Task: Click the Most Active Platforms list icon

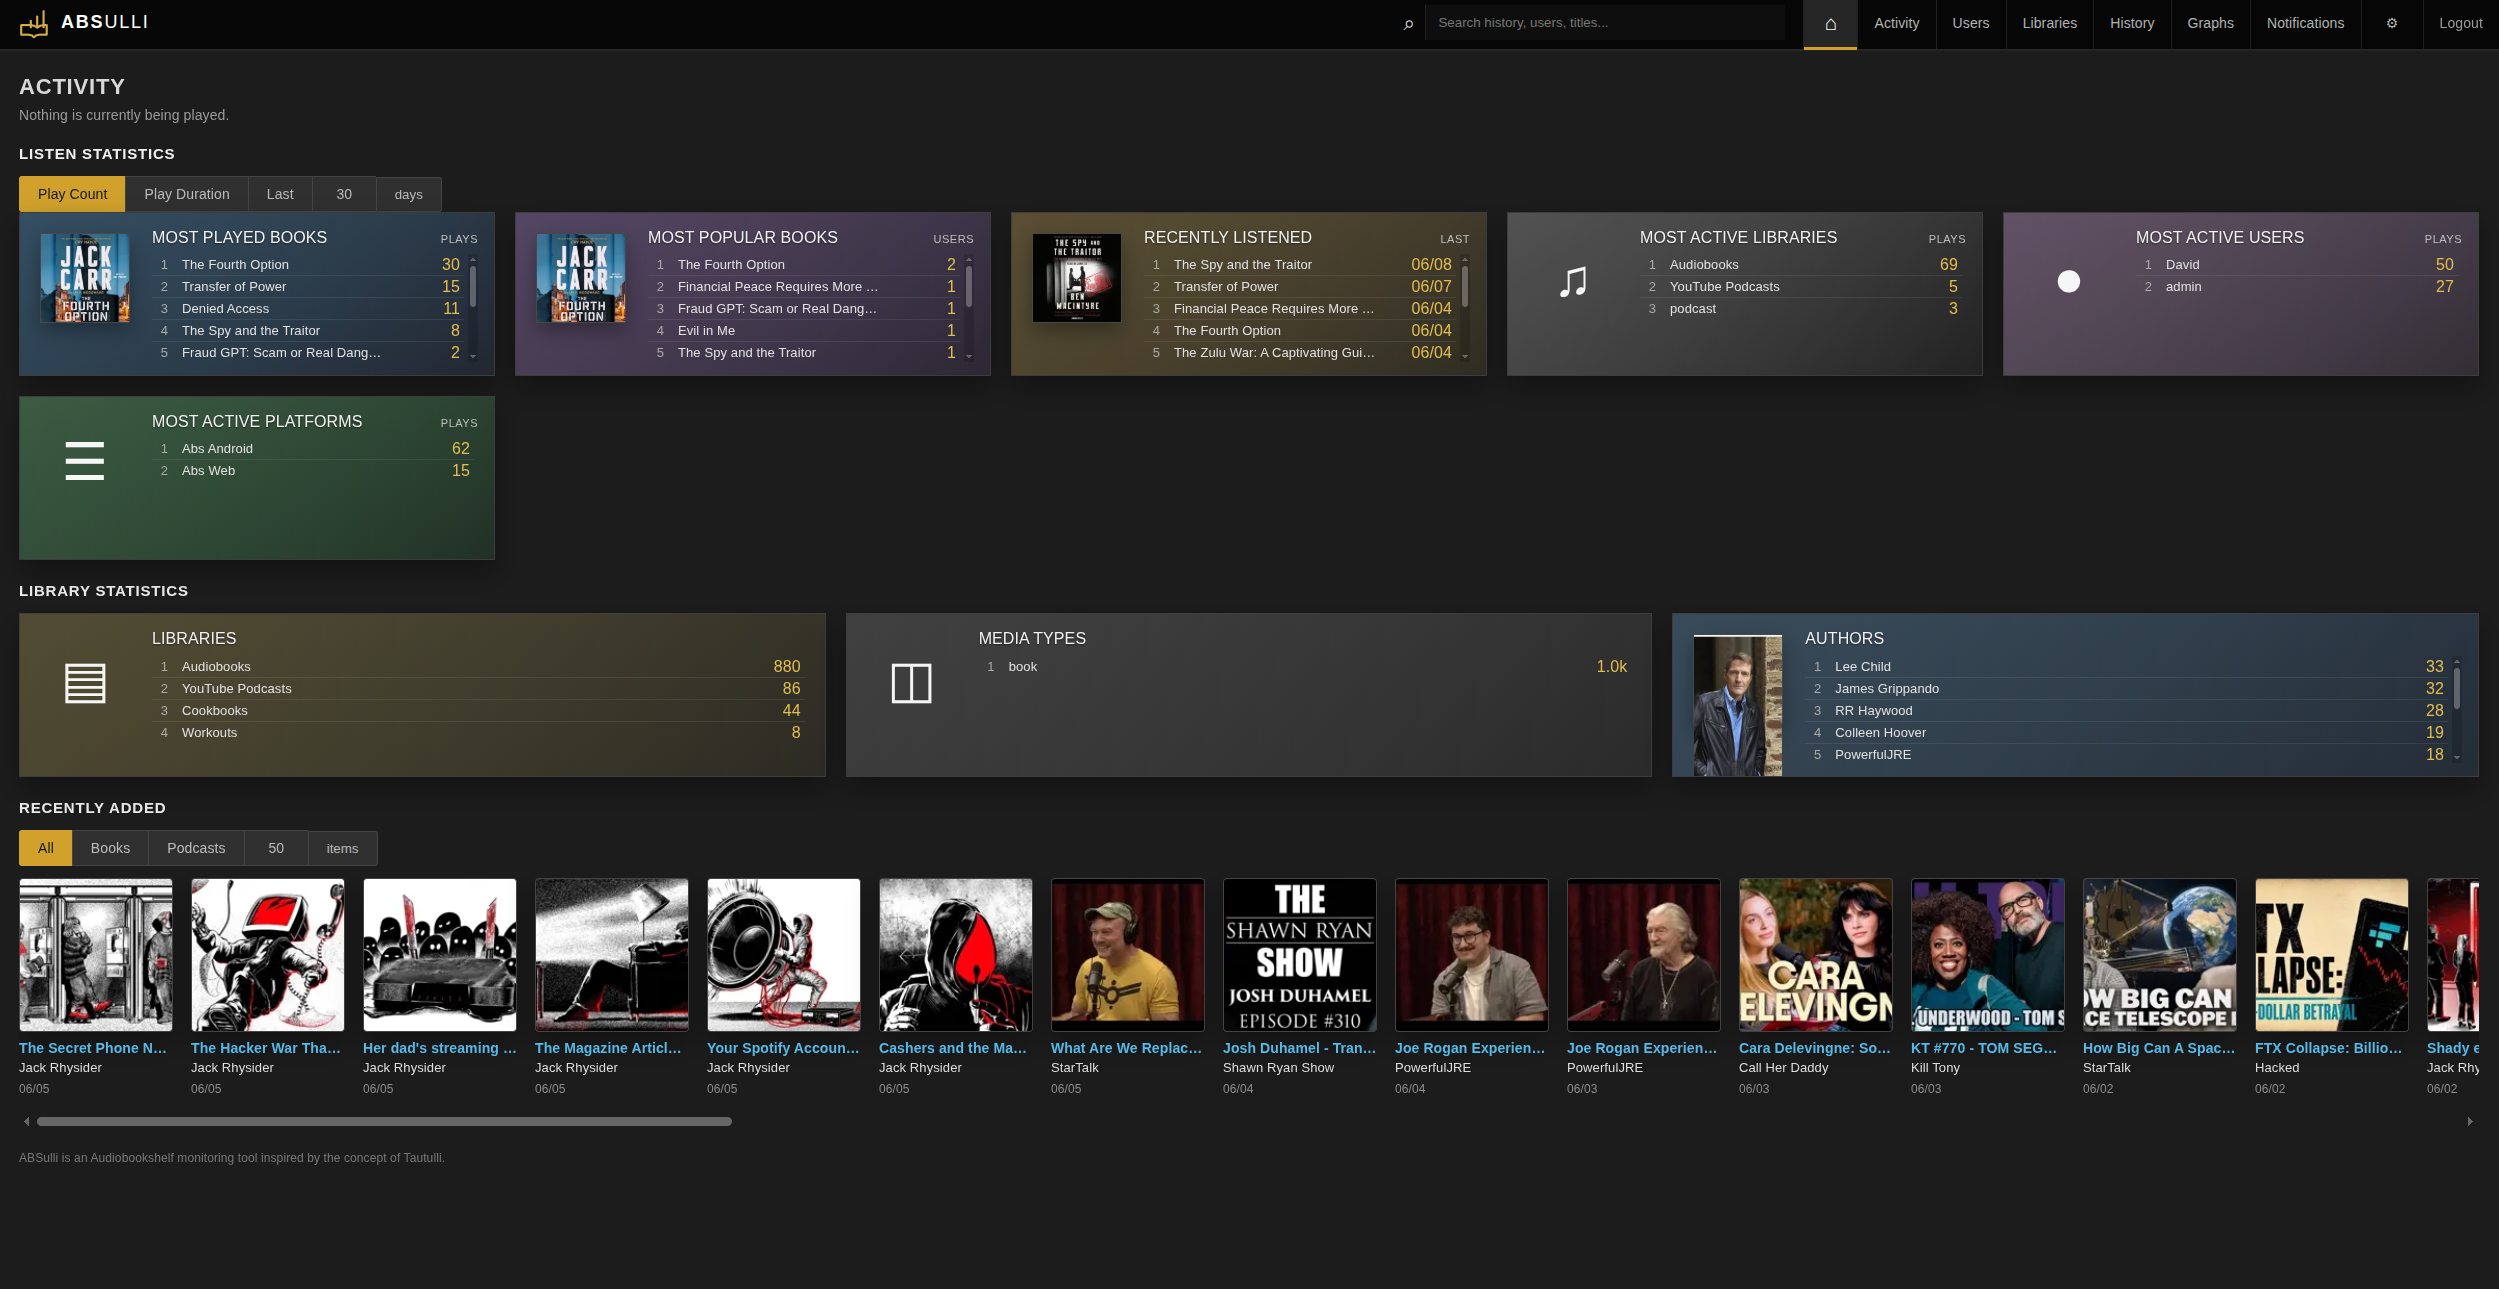Action: point(84,461)
